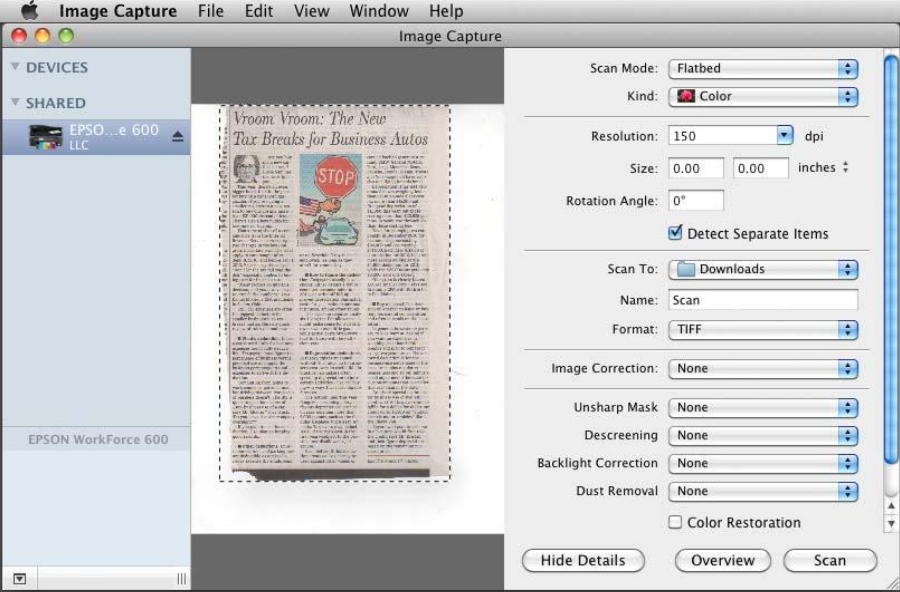900x592 pixels.
Task: Open the Window menu
Action: (x=378, y=11)
